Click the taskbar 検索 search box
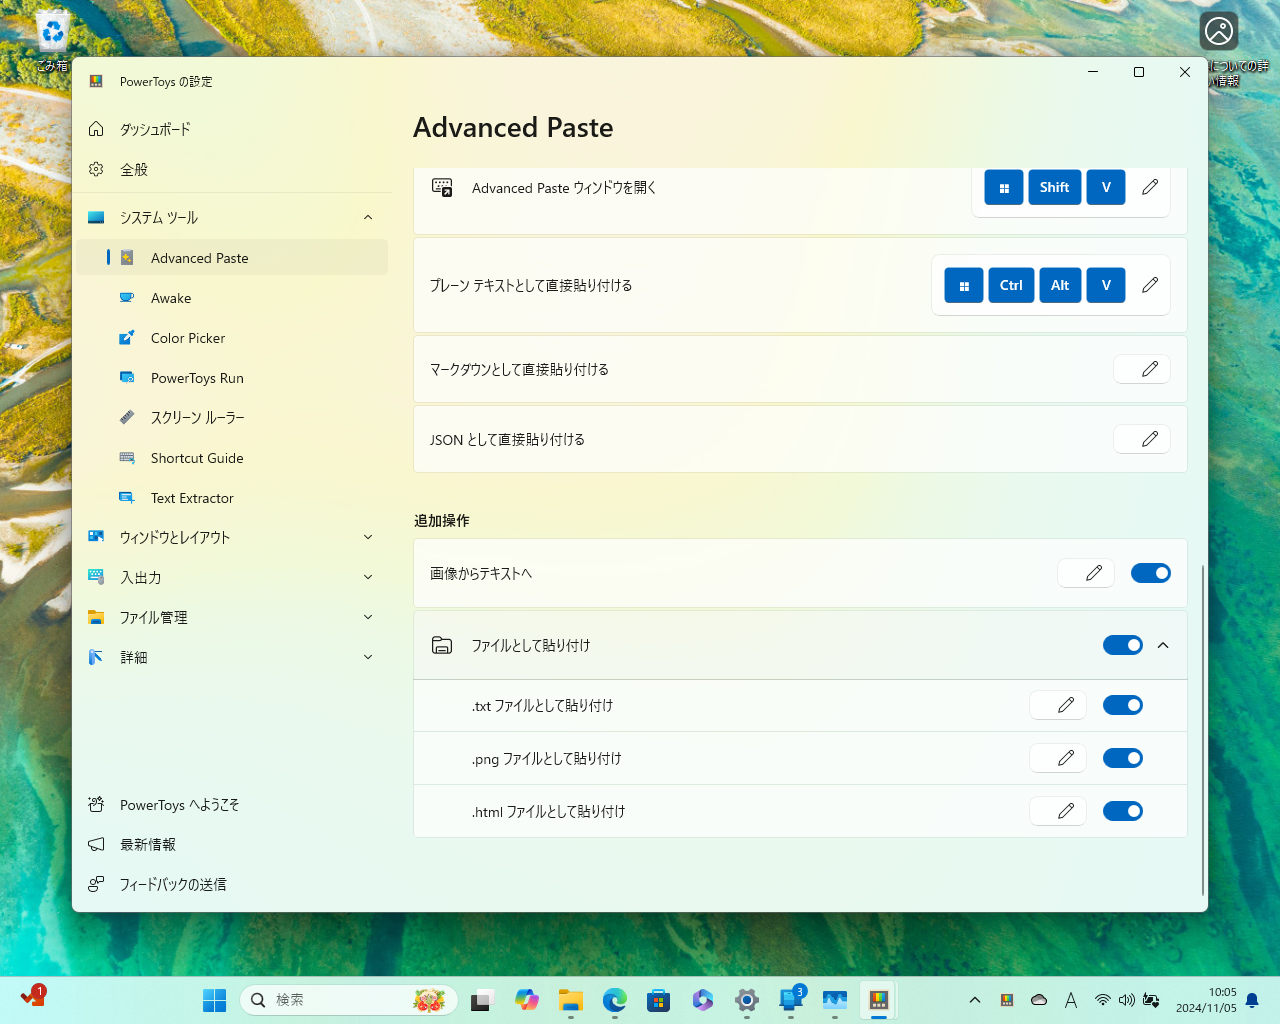Image resolution: width=1280 pixels, height=1024 pixels. 348,1000
